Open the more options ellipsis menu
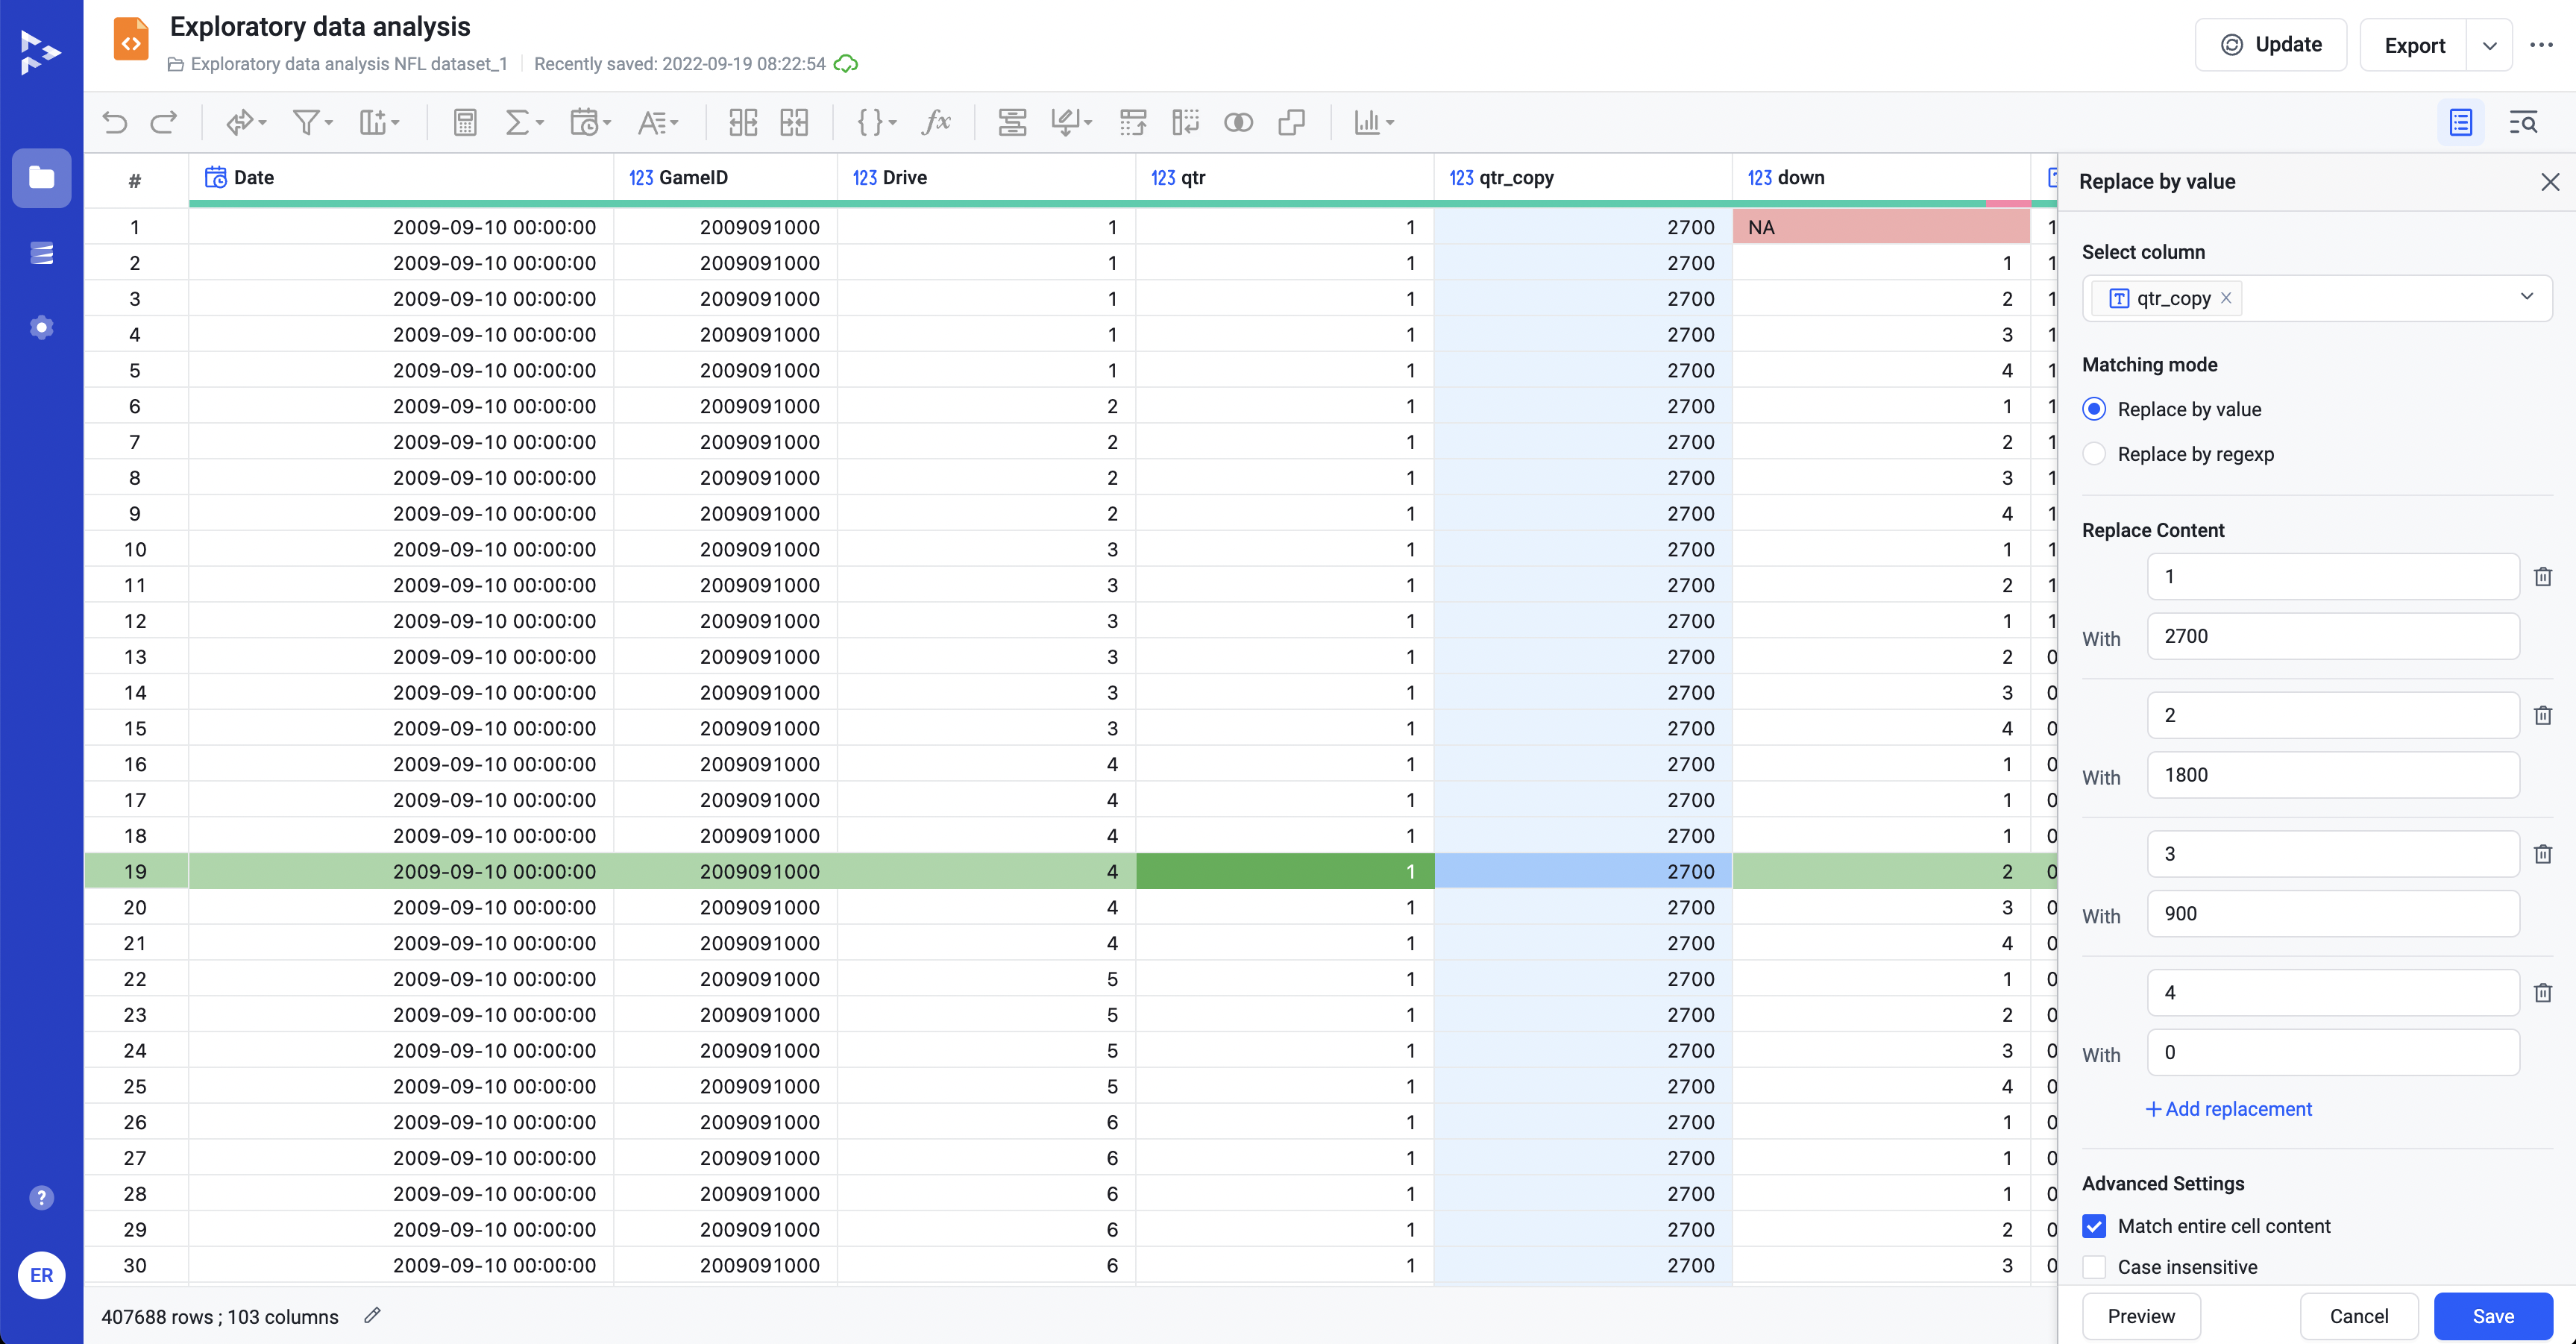Image resolution: width=2576 pixels, height=1344 pixels. [2541, 45]
